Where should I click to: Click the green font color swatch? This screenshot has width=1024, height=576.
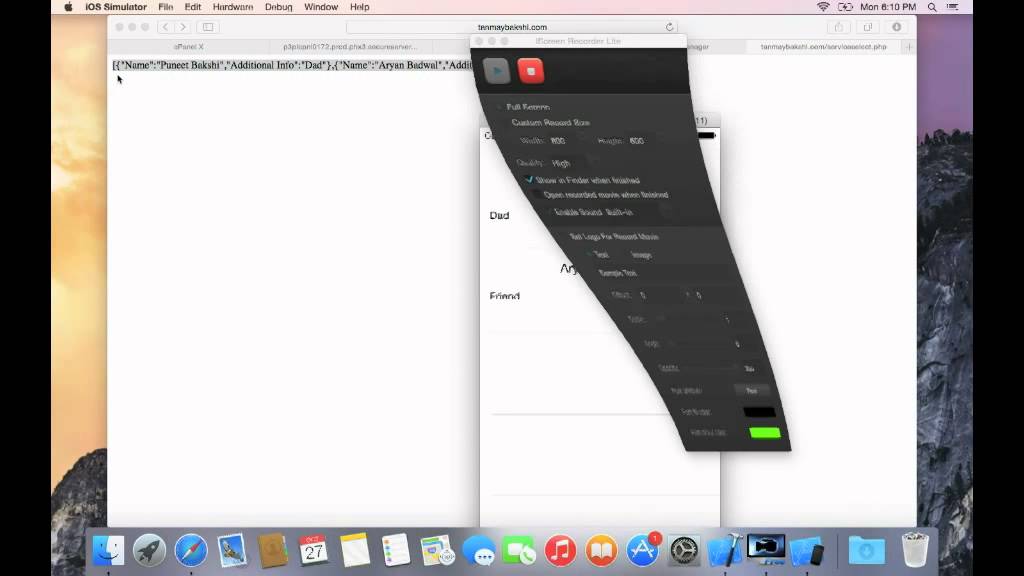point(764,433)
